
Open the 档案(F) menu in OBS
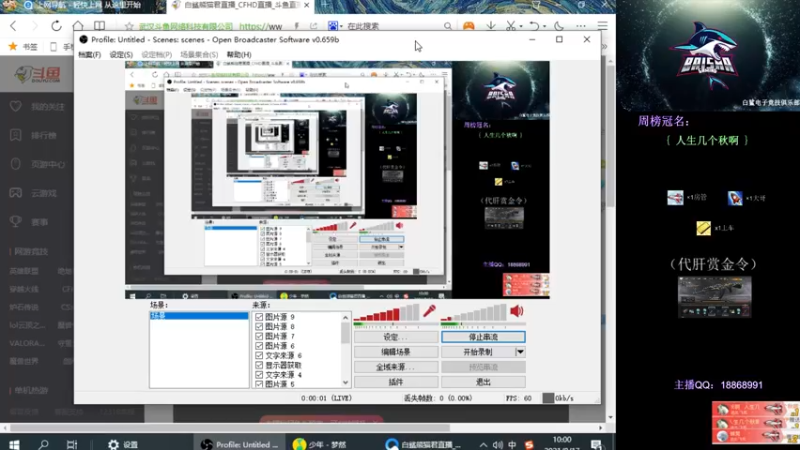click(89, 55)
